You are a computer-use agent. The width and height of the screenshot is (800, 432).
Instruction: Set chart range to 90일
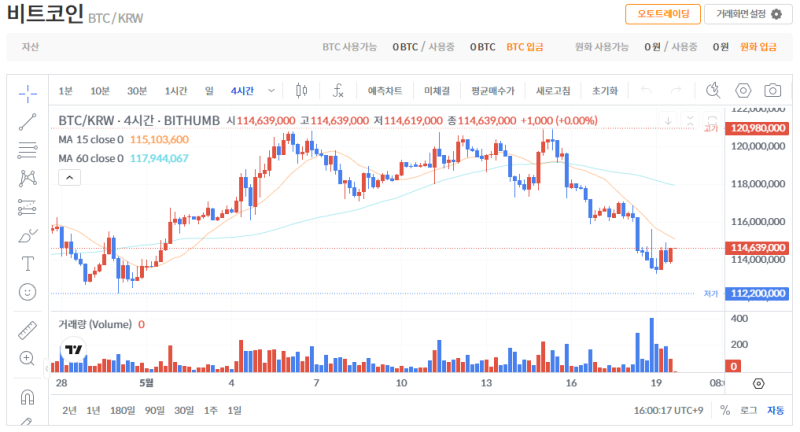155,411
